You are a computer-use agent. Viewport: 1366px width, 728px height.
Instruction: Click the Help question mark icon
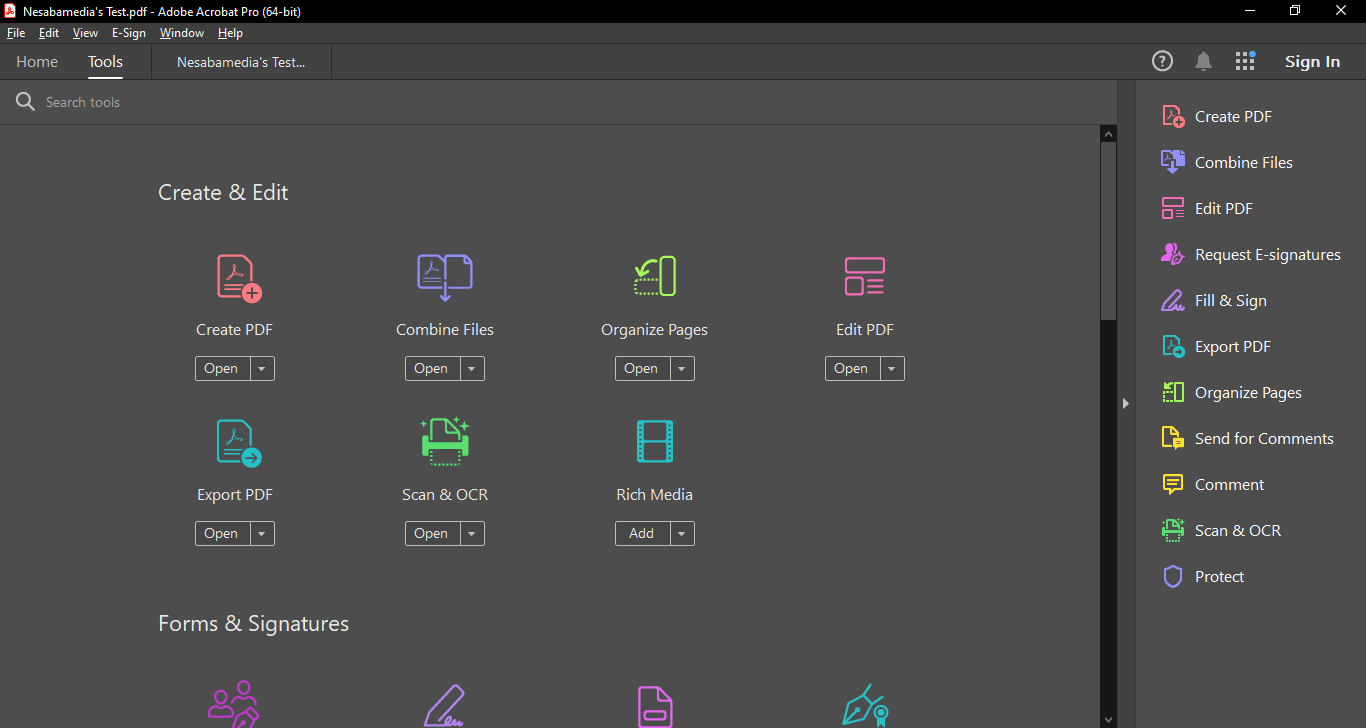(x=1162, y=62)
